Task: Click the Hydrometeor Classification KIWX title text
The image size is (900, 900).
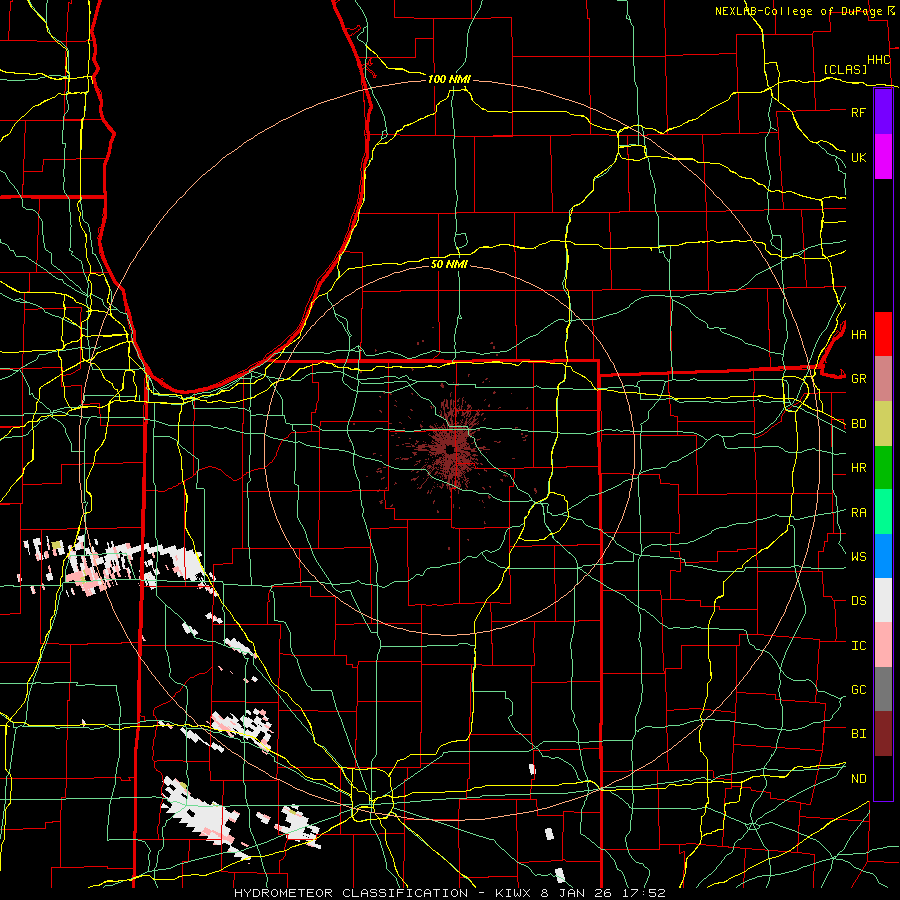Action: click(449, 893)
